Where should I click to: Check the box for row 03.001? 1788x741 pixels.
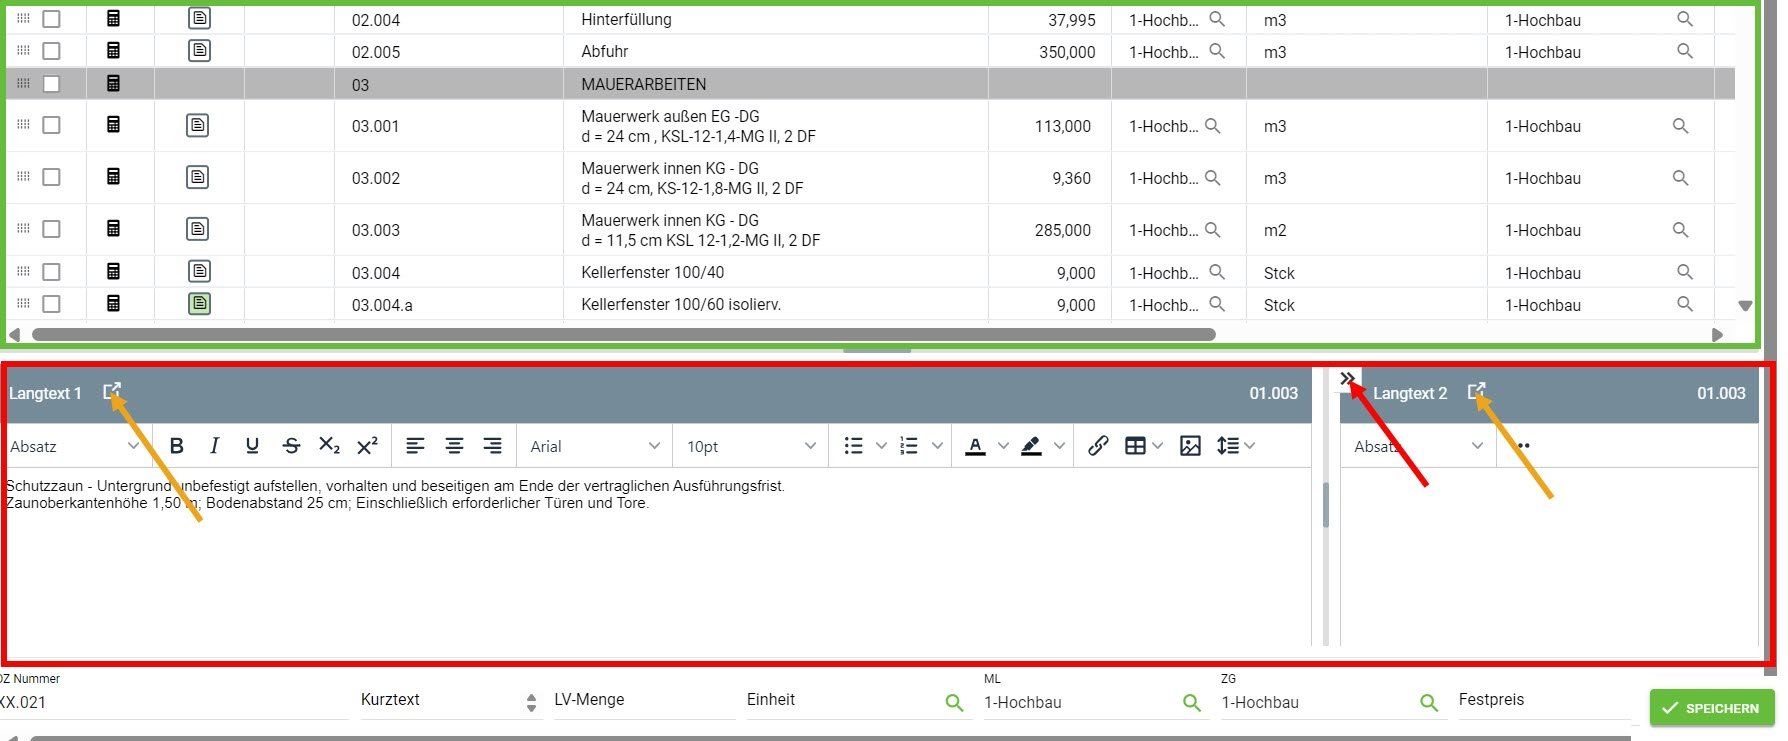pyautogui.click(x=52, y=125)
